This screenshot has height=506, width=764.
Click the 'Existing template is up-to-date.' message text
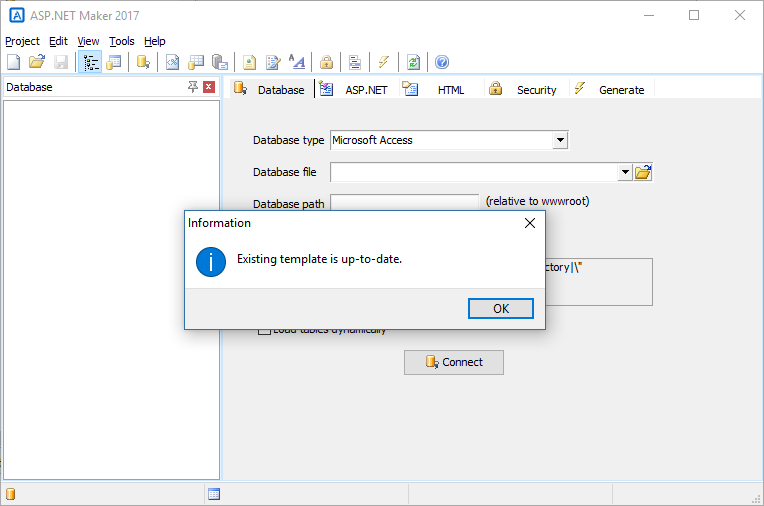point(320,259)
